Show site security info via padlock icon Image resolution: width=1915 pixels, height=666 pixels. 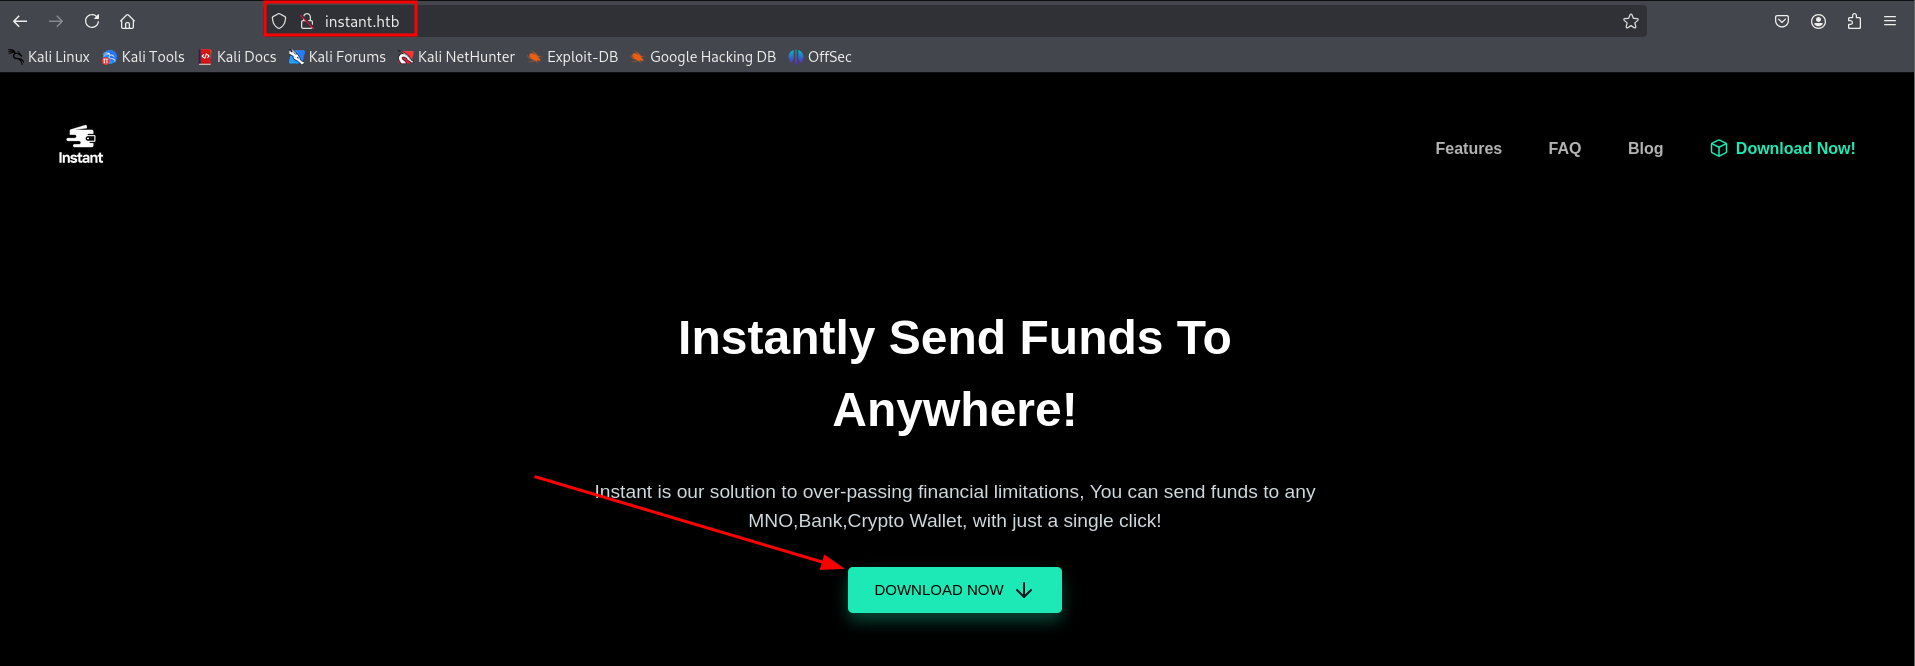point(307,21)
